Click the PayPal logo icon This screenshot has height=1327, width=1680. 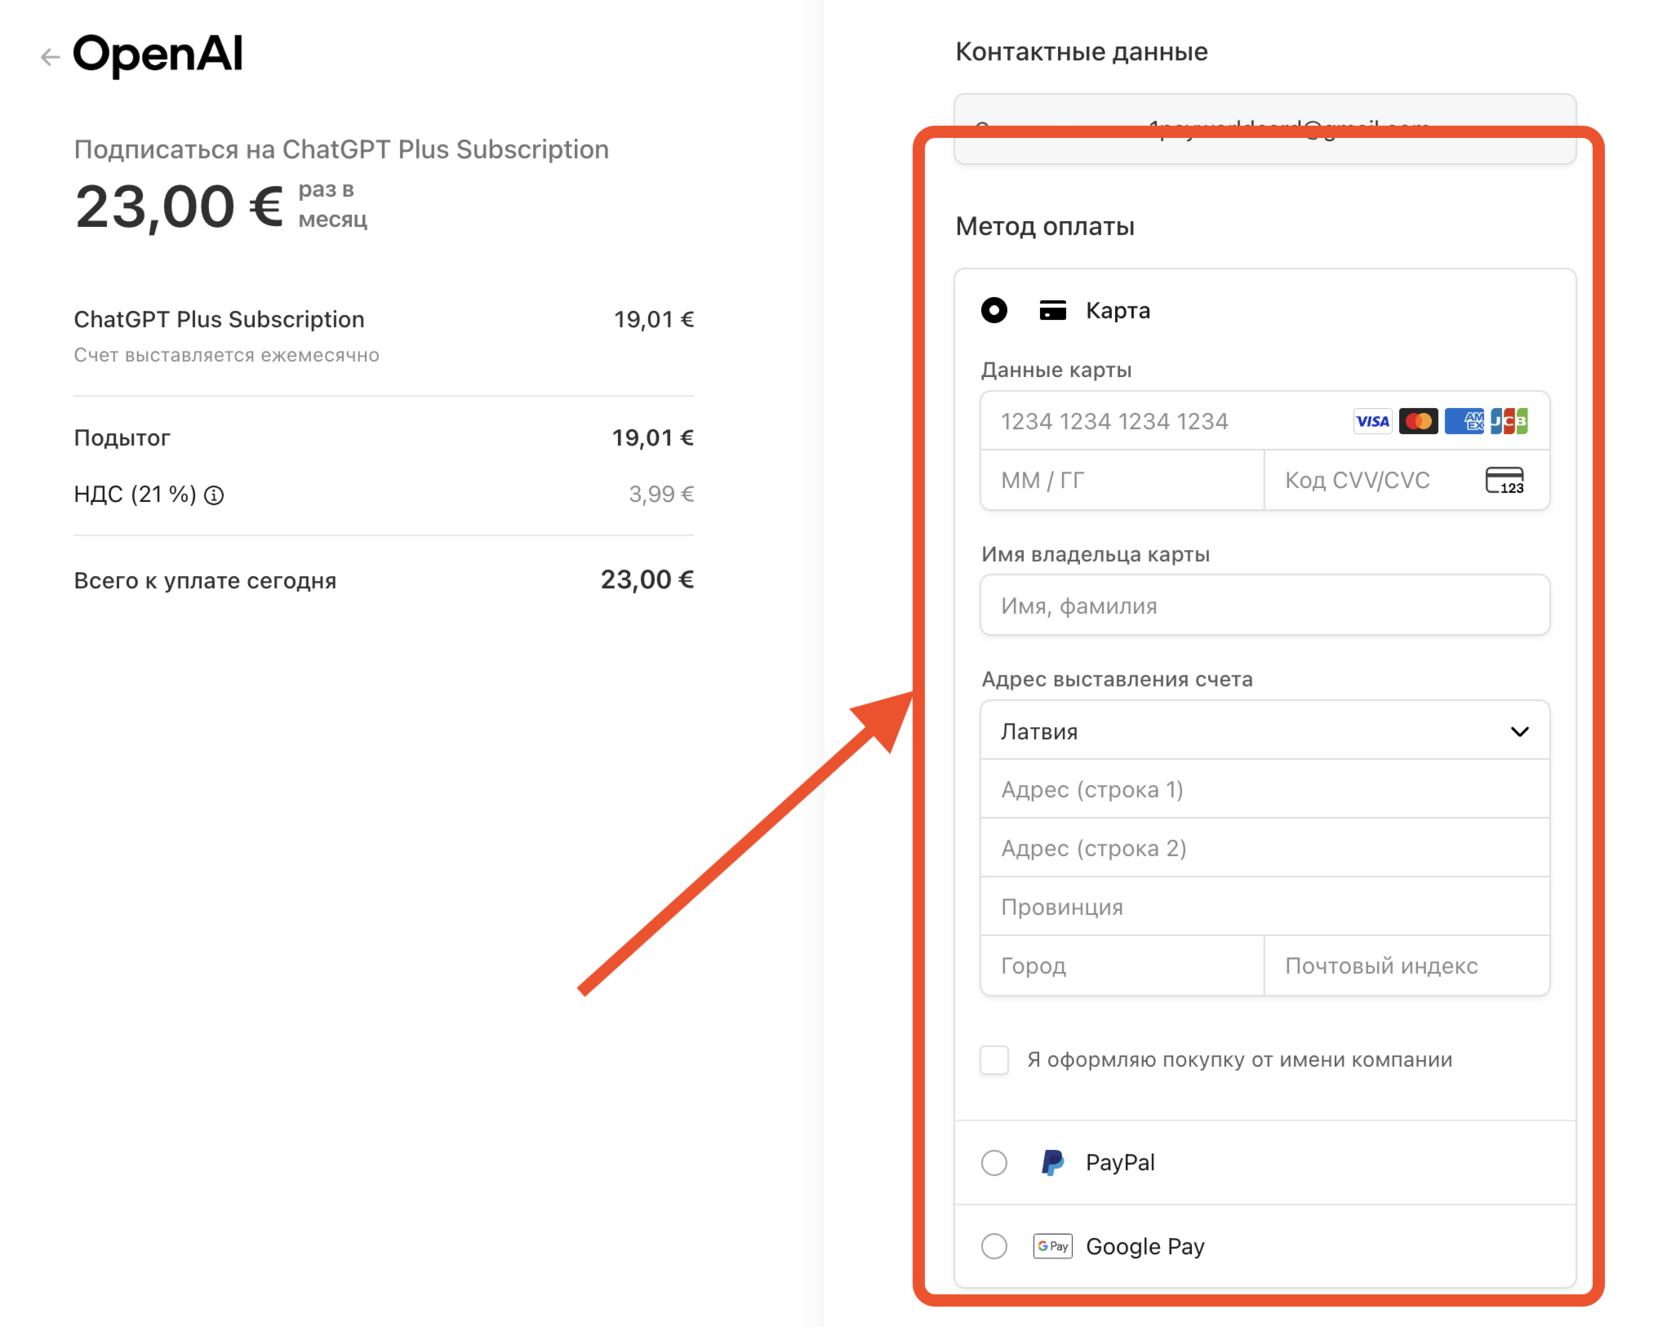point(1052,1162)
